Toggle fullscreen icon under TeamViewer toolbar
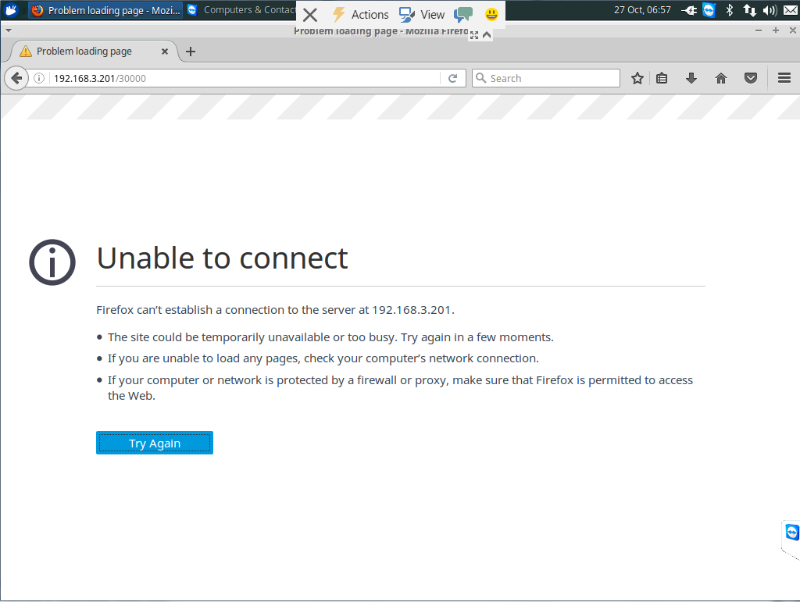The width and height of the screenshot is (800, 602). pos(474,35)
